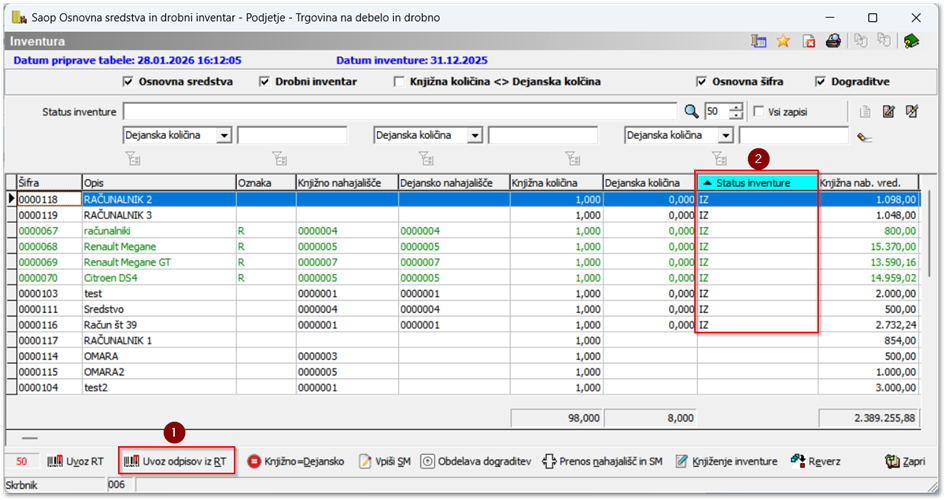The height and width of the screenshot is (500, 945).
Task: Toggle the Osnovna šifra checkbox
Action: [x=702, y=81]
